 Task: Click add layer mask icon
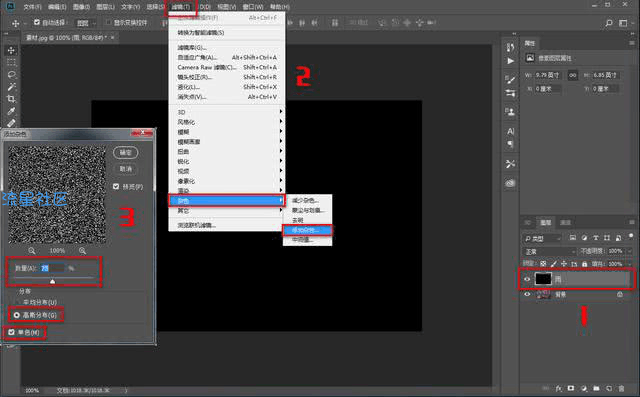click(571, 388)
